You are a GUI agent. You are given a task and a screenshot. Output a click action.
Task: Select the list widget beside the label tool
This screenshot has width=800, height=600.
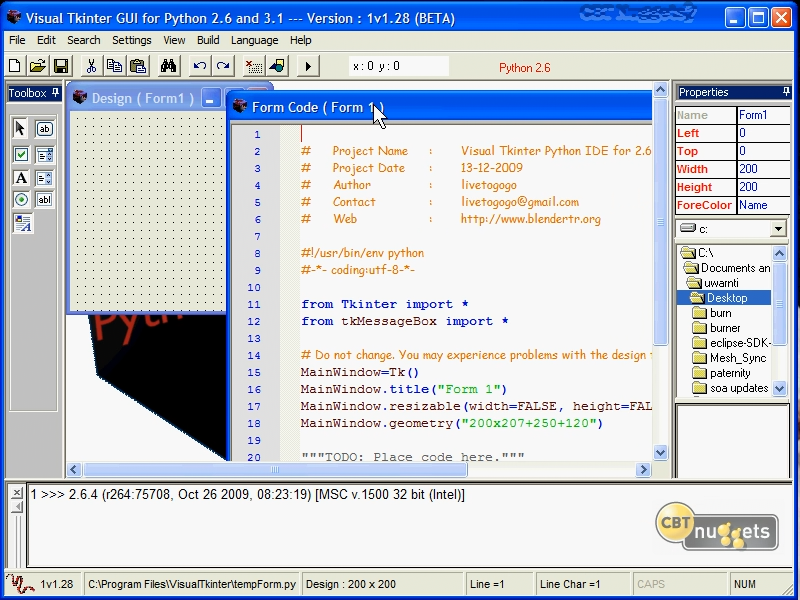(44, 178)
